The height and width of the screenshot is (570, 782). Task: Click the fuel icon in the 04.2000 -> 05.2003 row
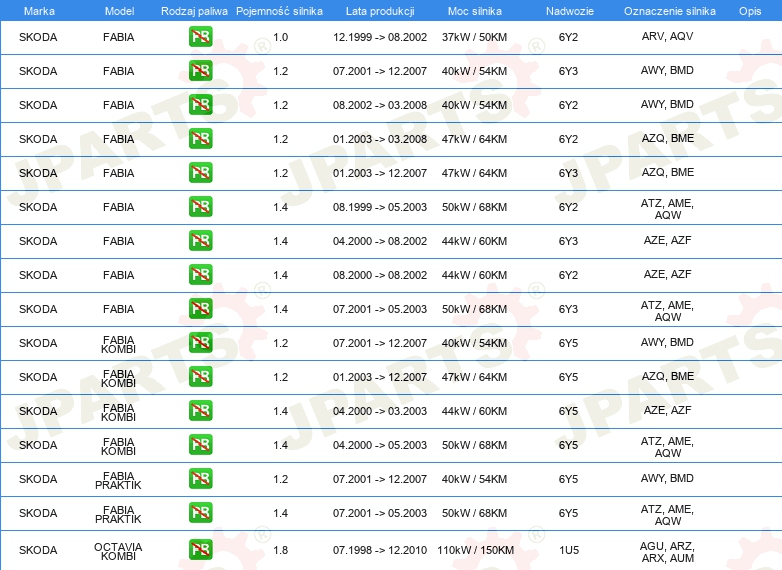[x=200, y=444]
